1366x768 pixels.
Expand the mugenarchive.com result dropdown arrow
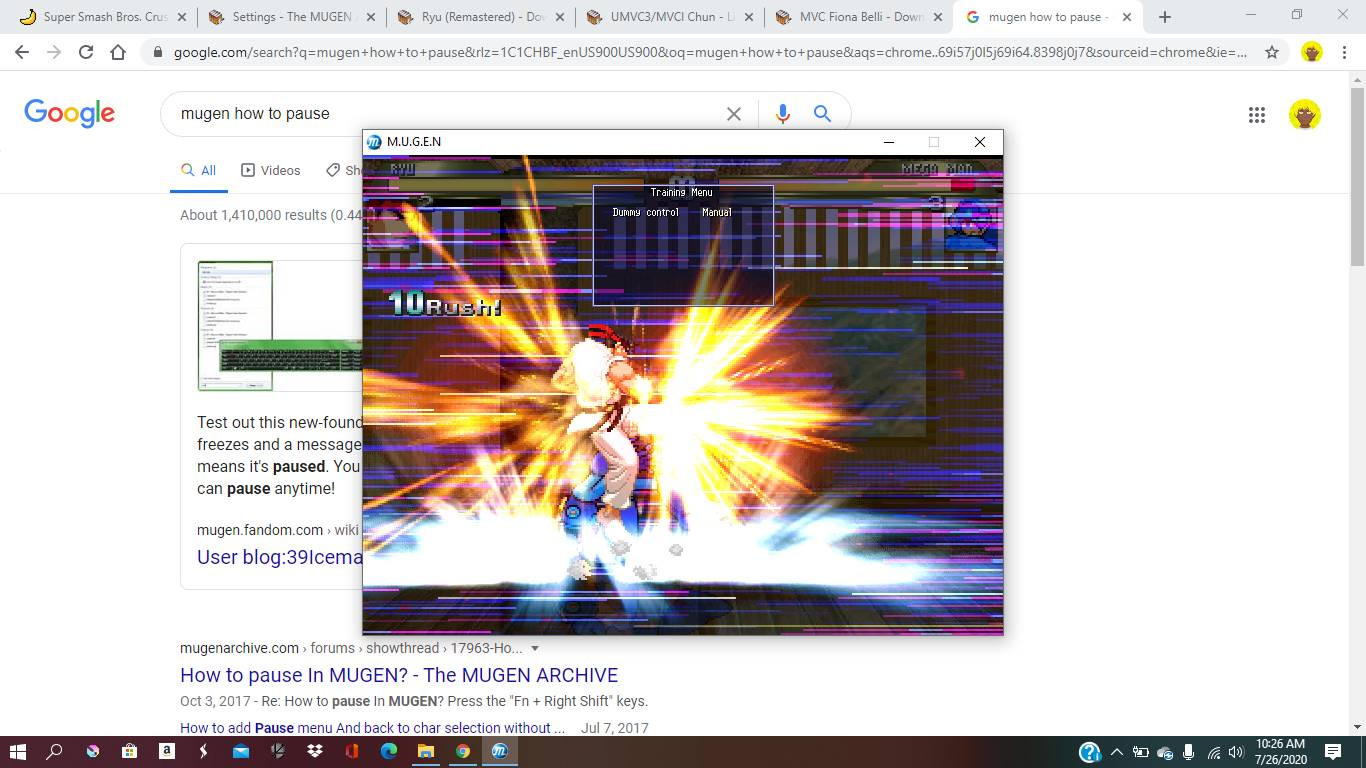[x=535, y=649]
